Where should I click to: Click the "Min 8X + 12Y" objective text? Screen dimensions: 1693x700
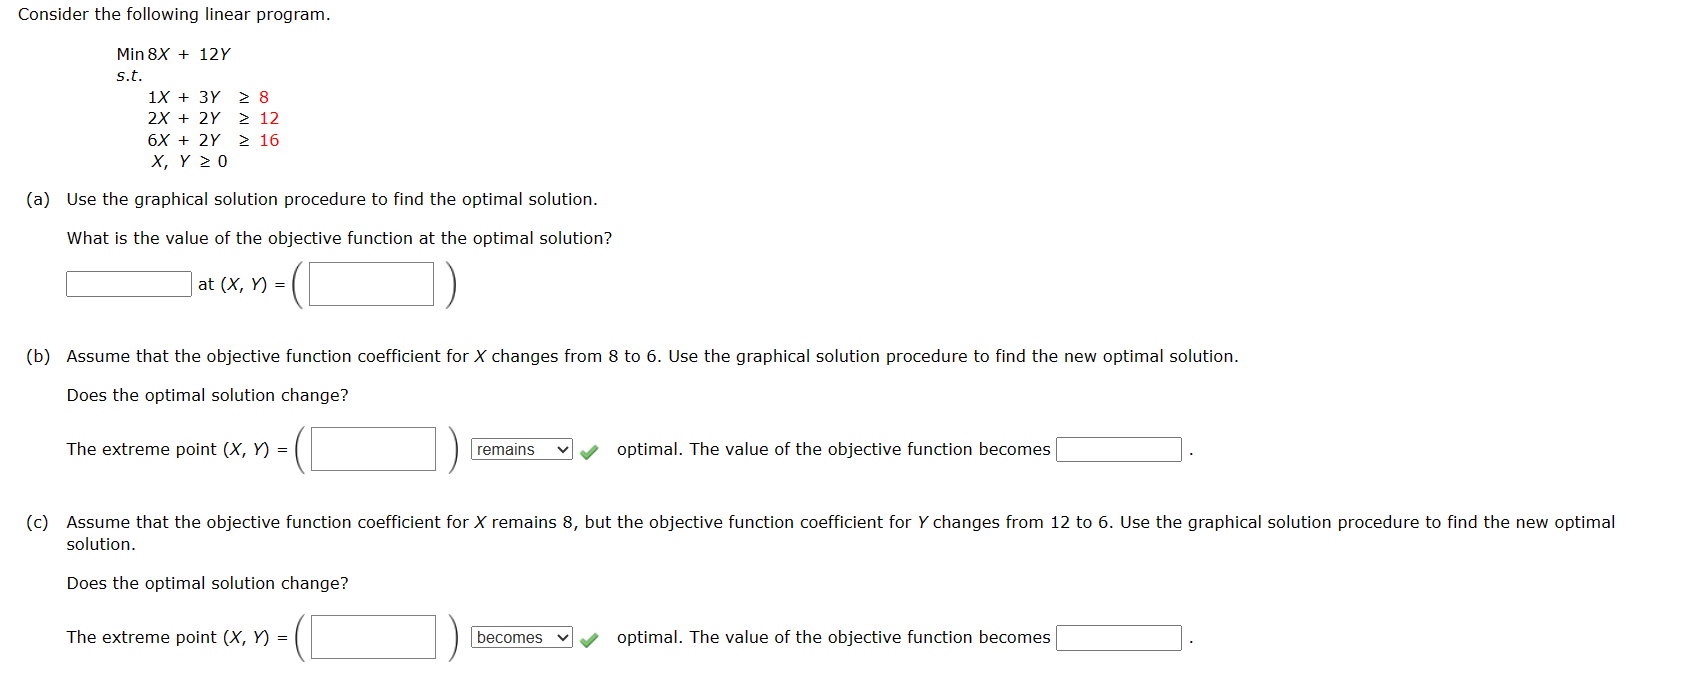pyautogui.click(x=172, y=54)
